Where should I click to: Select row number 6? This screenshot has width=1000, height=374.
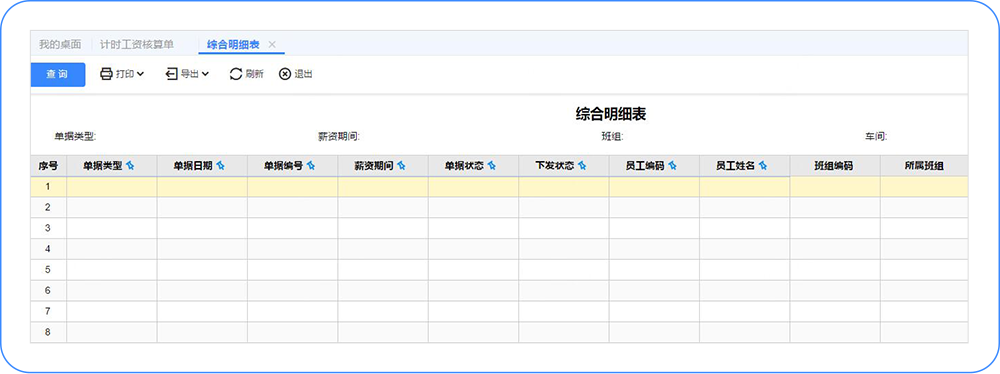click(x=48, y=290)
